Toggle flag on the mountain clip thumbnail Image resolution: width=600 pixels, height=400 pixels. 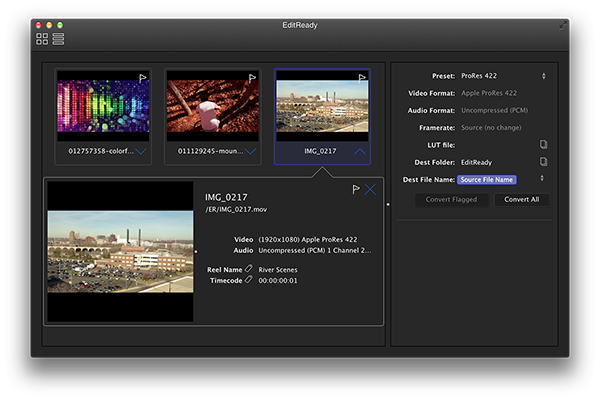tap(252, 77)
